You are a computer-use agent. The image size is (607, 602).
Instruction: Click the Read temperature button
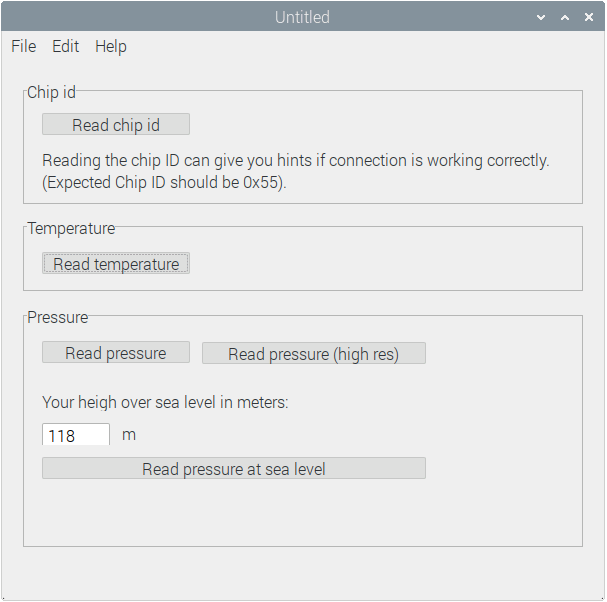[x=116, y=264]
